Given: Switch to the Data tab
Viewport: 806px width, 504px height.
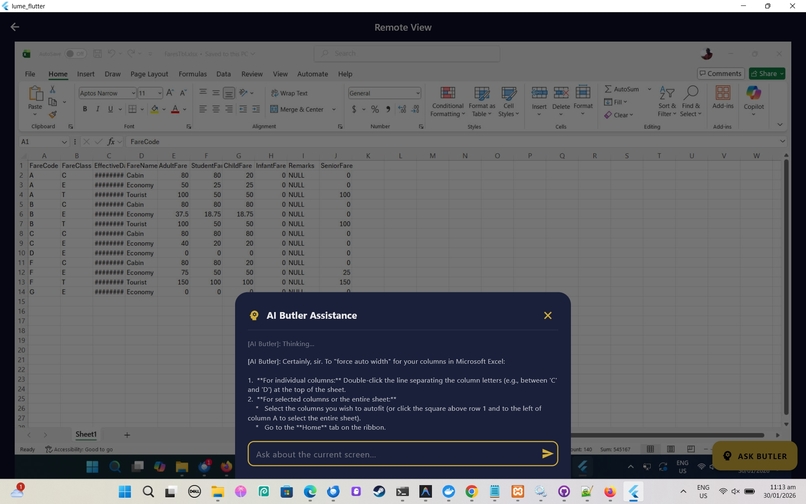Looking at the screenshot, I should point(223,74).
